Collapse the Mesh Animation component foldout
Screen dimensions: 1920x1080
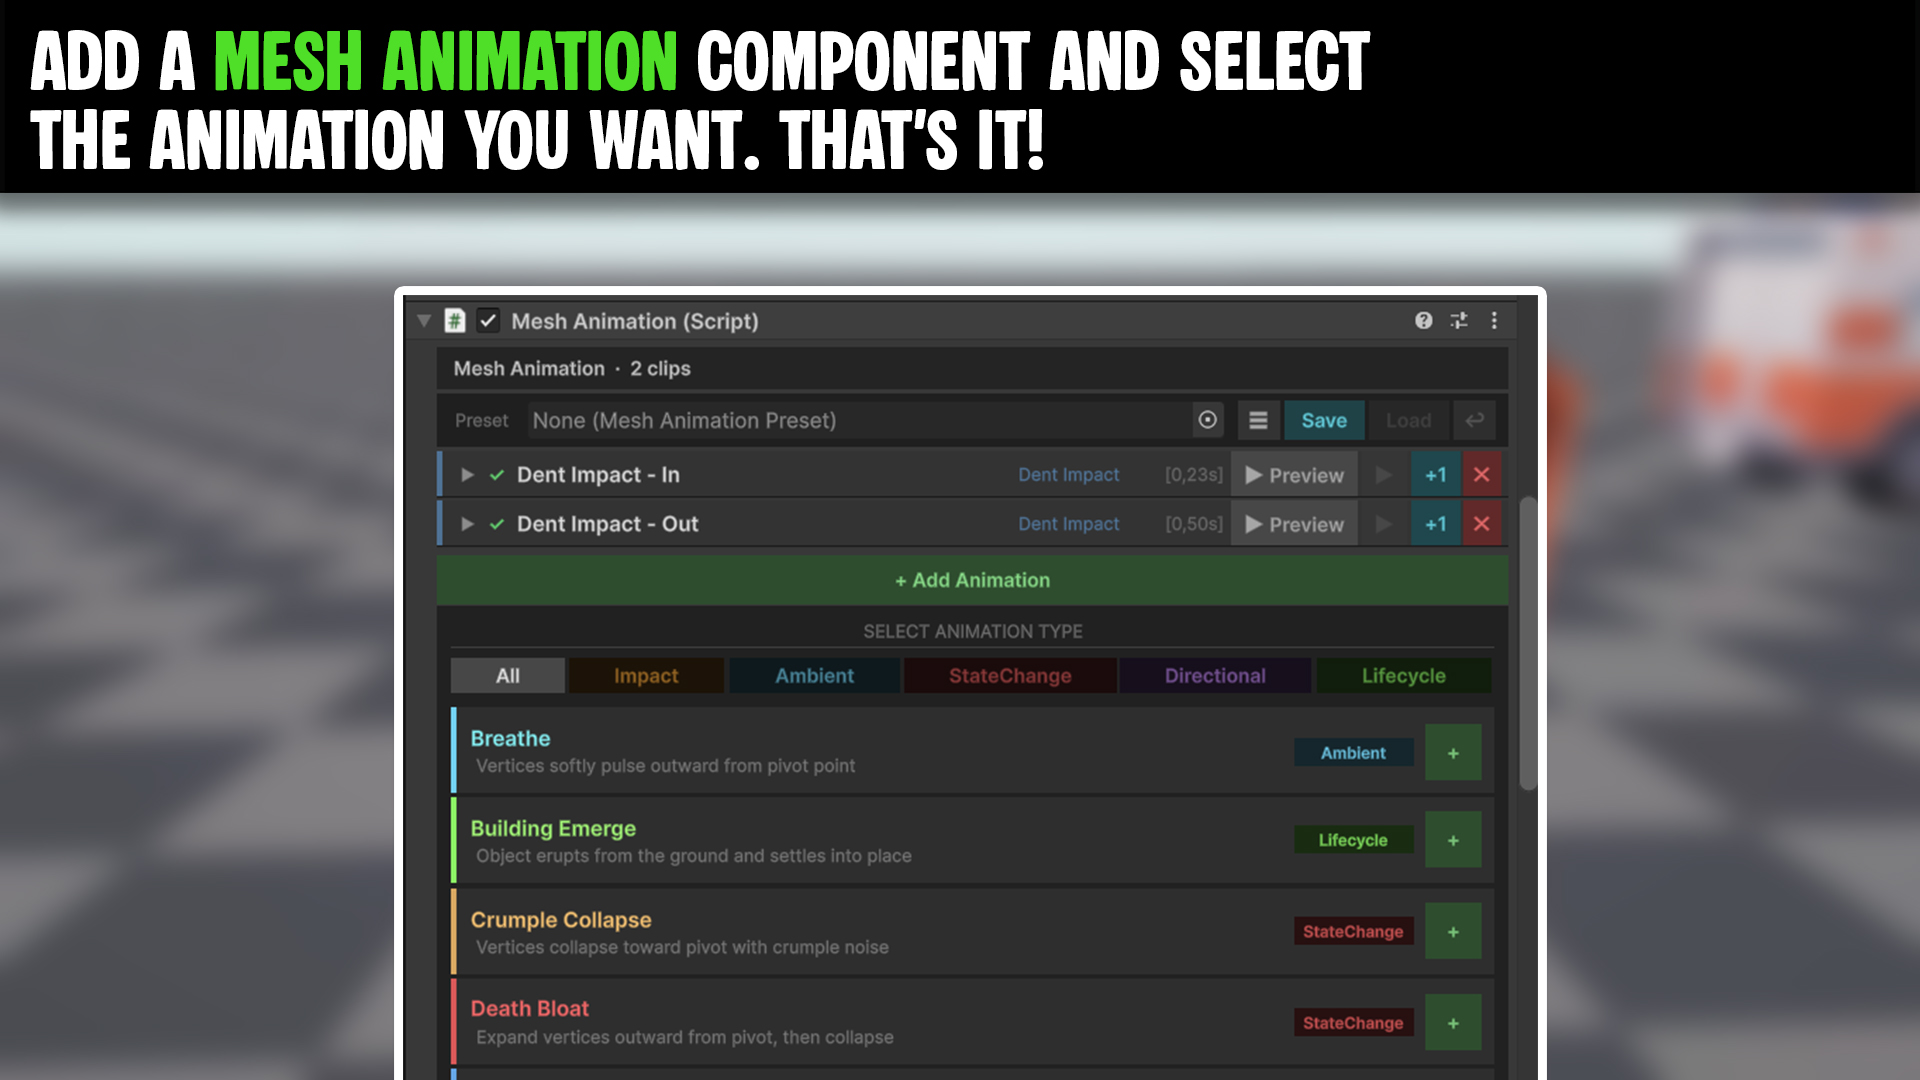(x=424, y=321)
